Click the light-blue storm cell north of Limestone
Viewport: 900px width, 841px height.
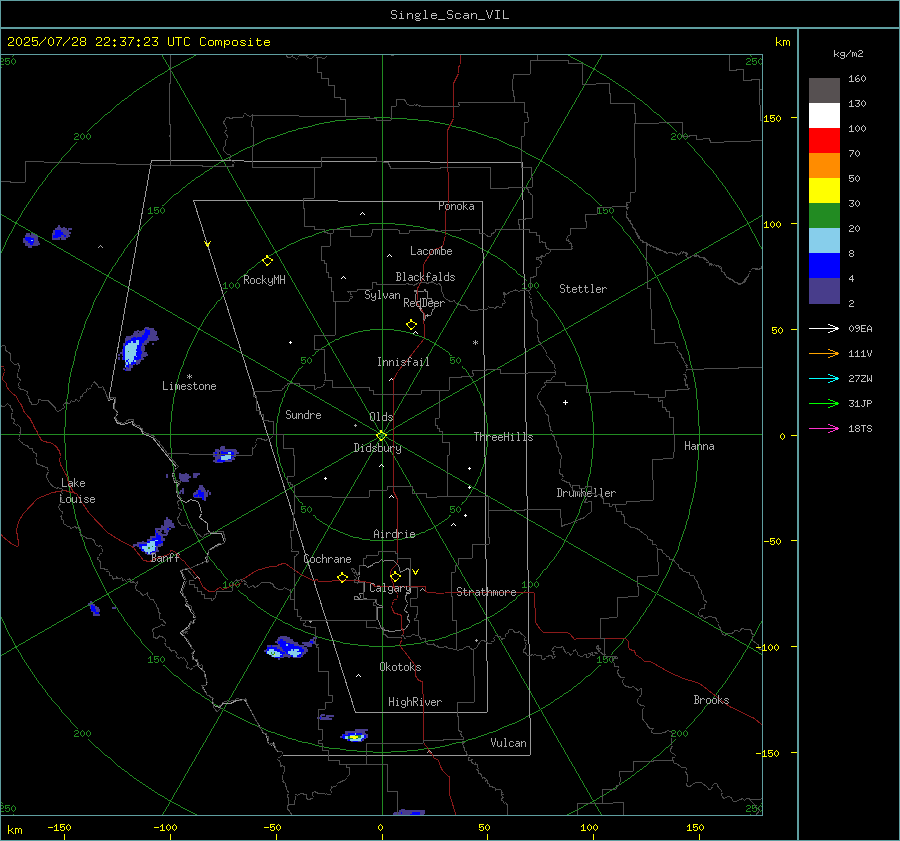pyautogui.click(x=137, y=347)
